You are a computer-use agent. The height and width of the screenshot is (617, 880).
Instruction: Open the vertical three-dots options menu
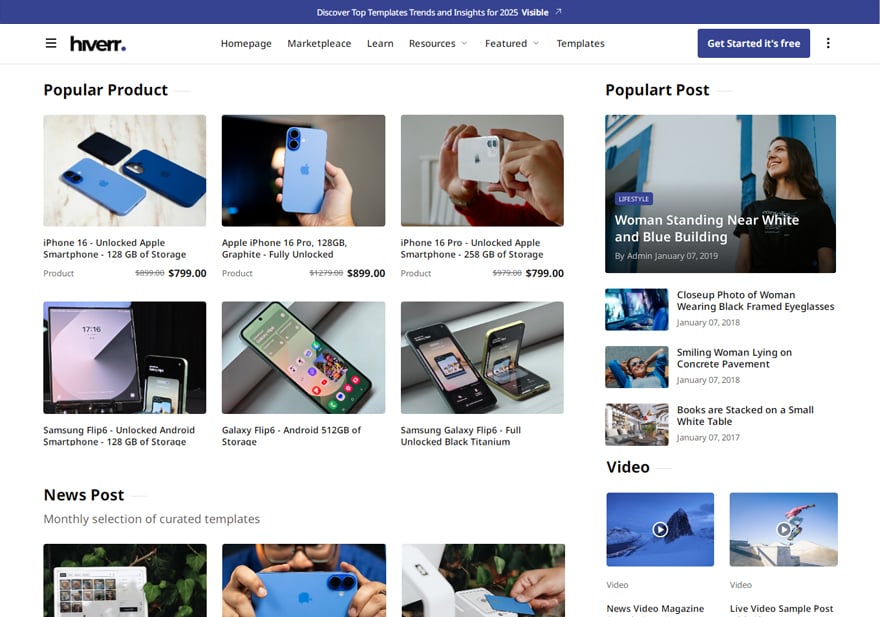[x=828, y=43]
